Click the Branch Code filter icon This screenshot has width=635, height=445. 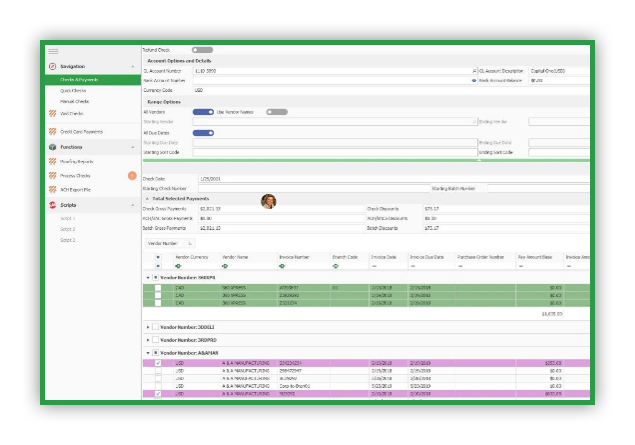pos(335,266)
